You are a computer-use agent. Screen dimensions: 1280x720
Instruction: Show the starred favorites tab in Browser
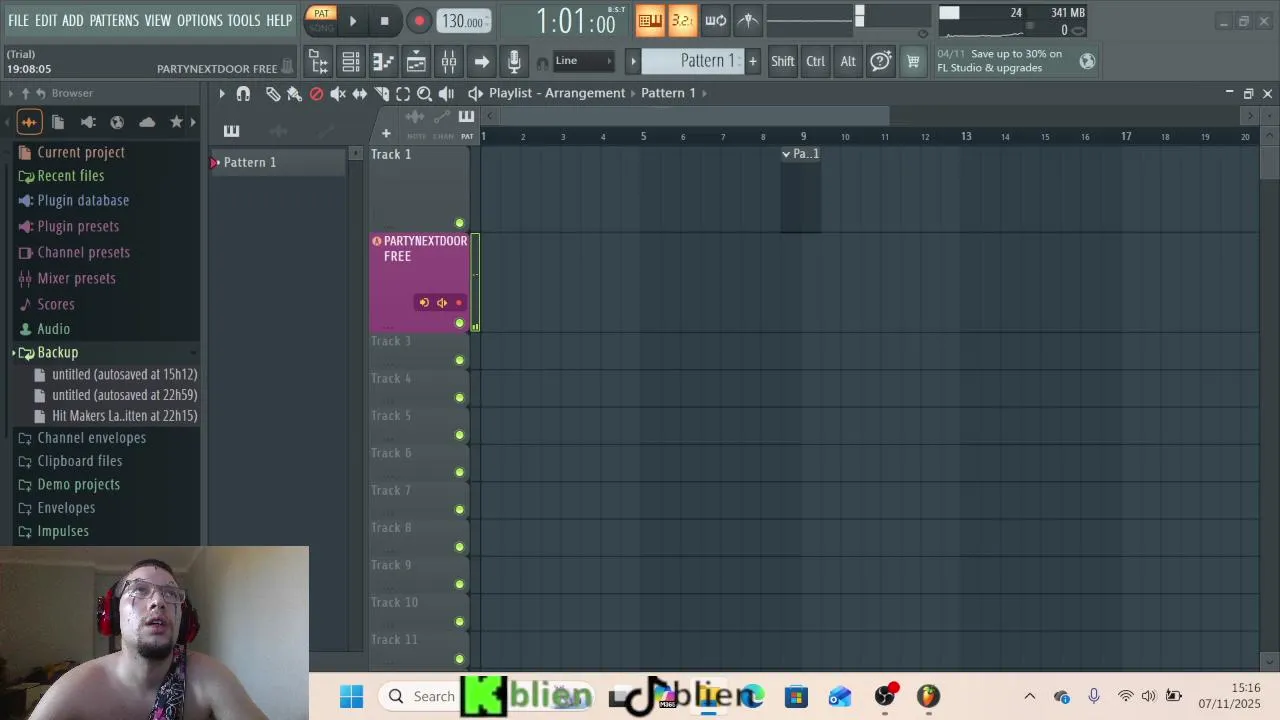tap(176, 122)
